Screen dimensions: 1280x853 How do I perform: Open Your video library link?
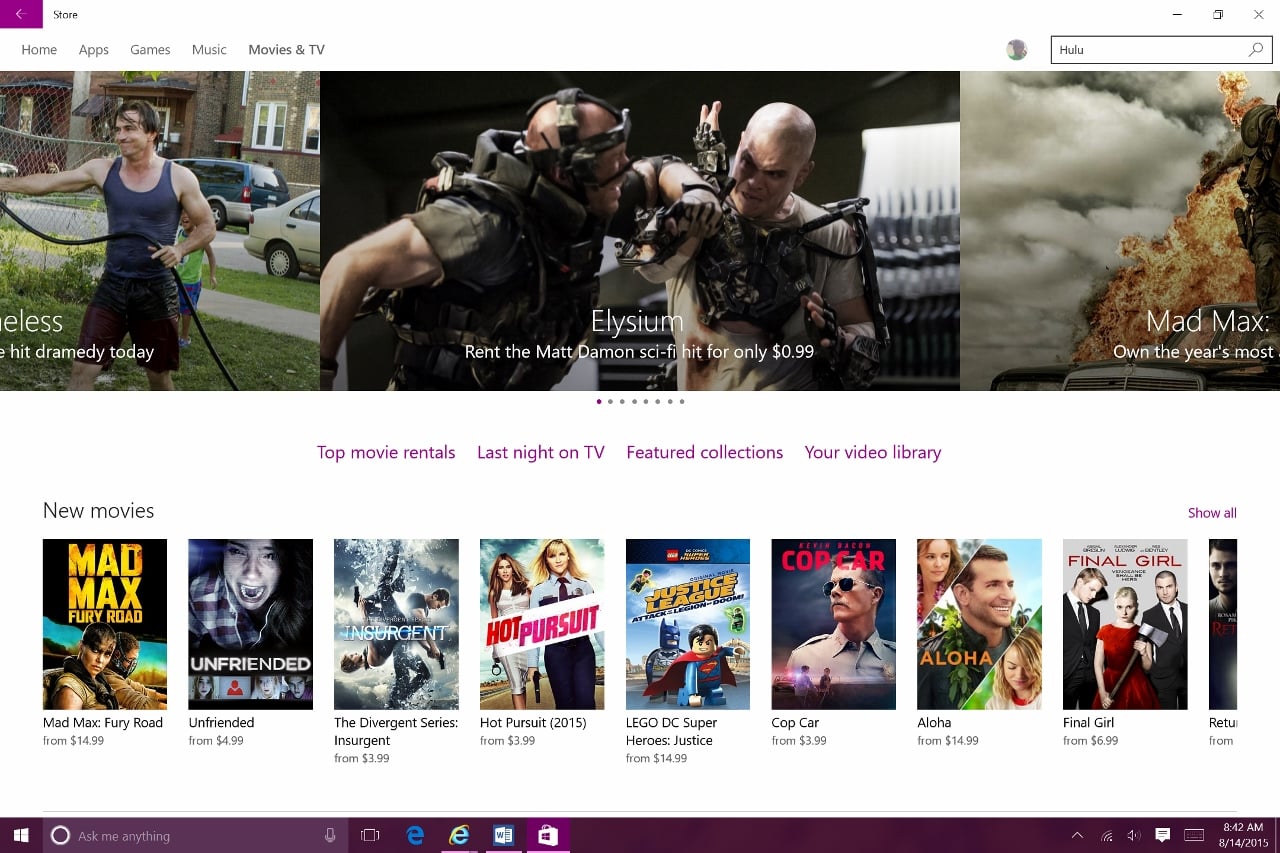872,453
